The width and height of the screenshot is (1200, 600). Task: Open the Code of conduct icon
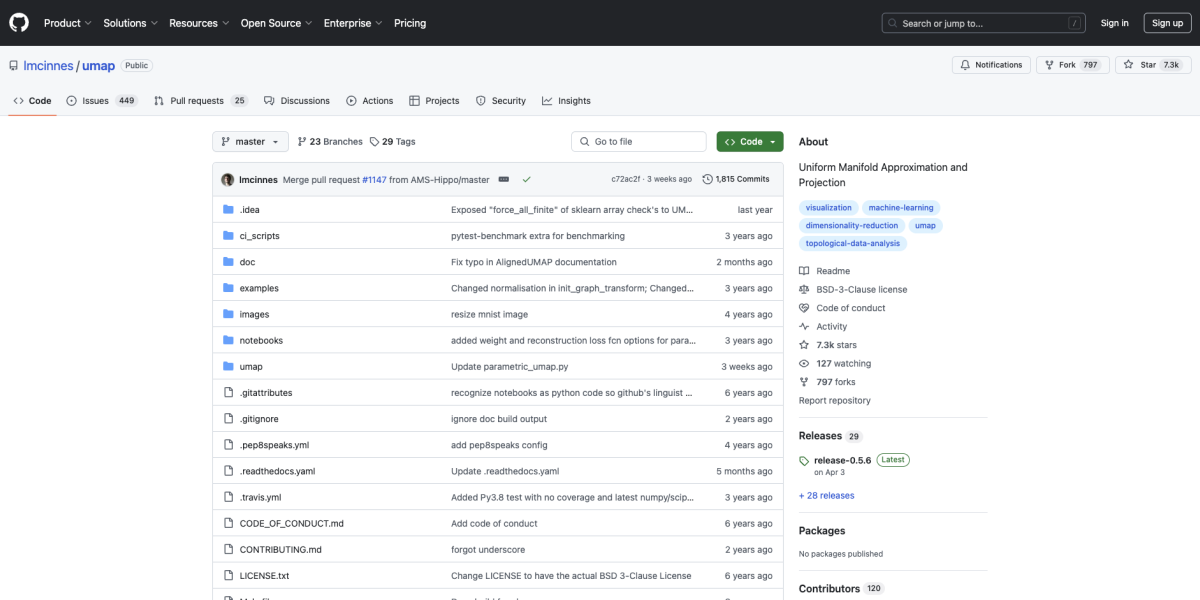pyautogui.click(x=803, y=307)
